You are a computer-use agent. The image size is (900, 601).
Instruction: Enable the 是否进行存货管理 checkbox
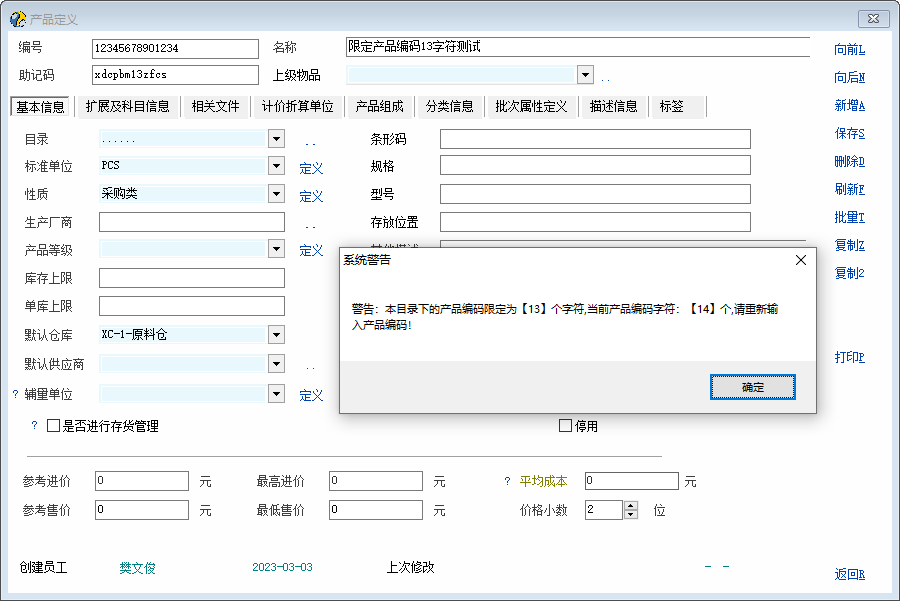(x=54, y=426)
